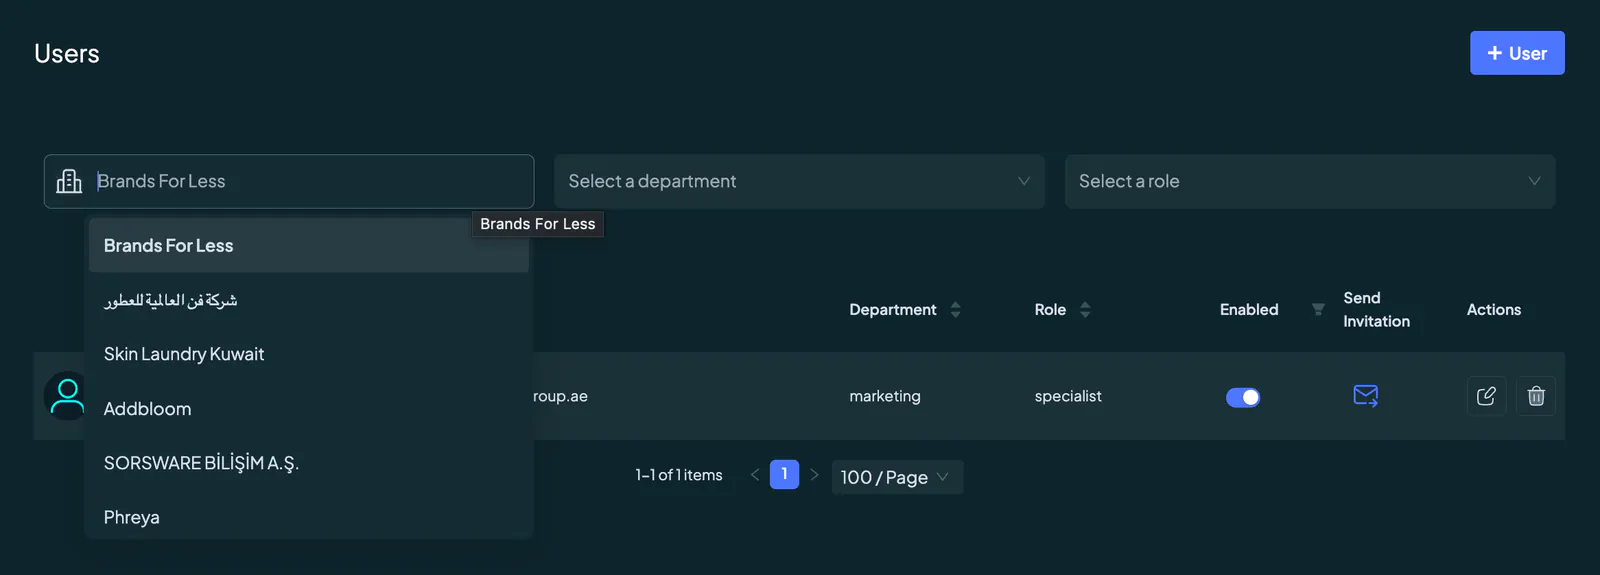Sort by Department column arrows
This screenshot has height=575, width=1600.
(955, 310)
